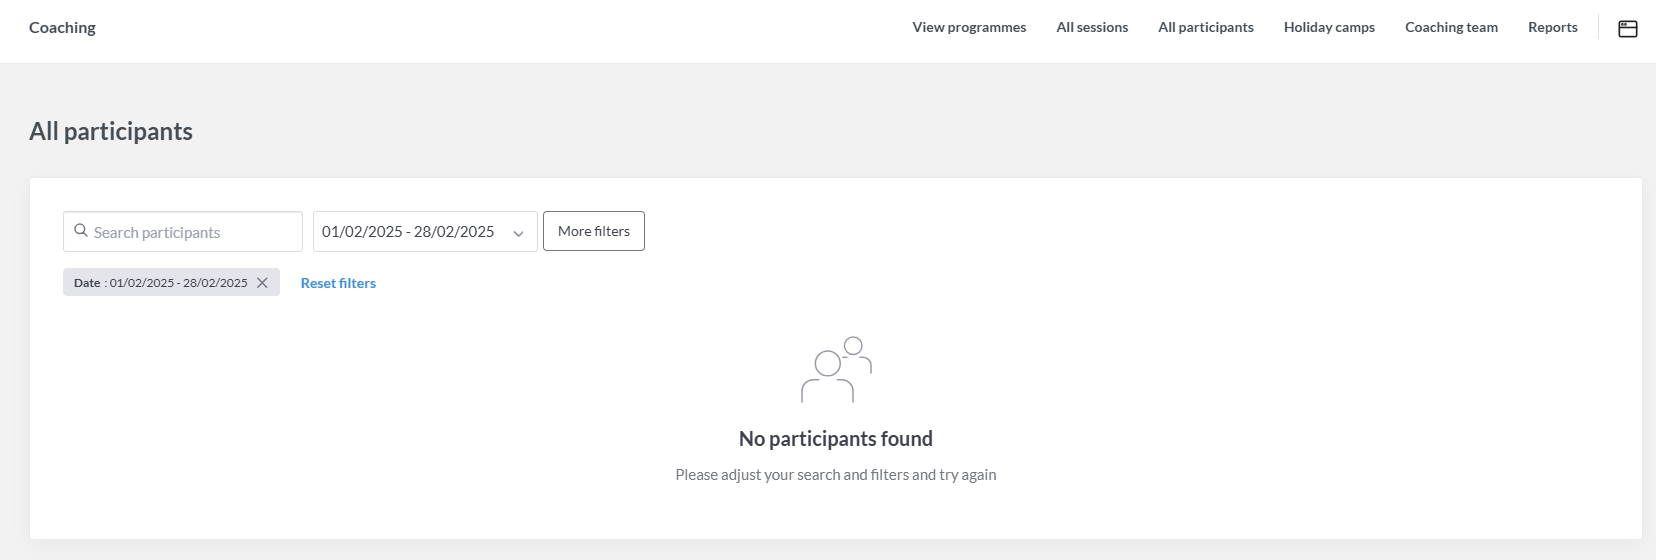
Task: Click the empty-state participants illustration
Action: click(836, 369)
